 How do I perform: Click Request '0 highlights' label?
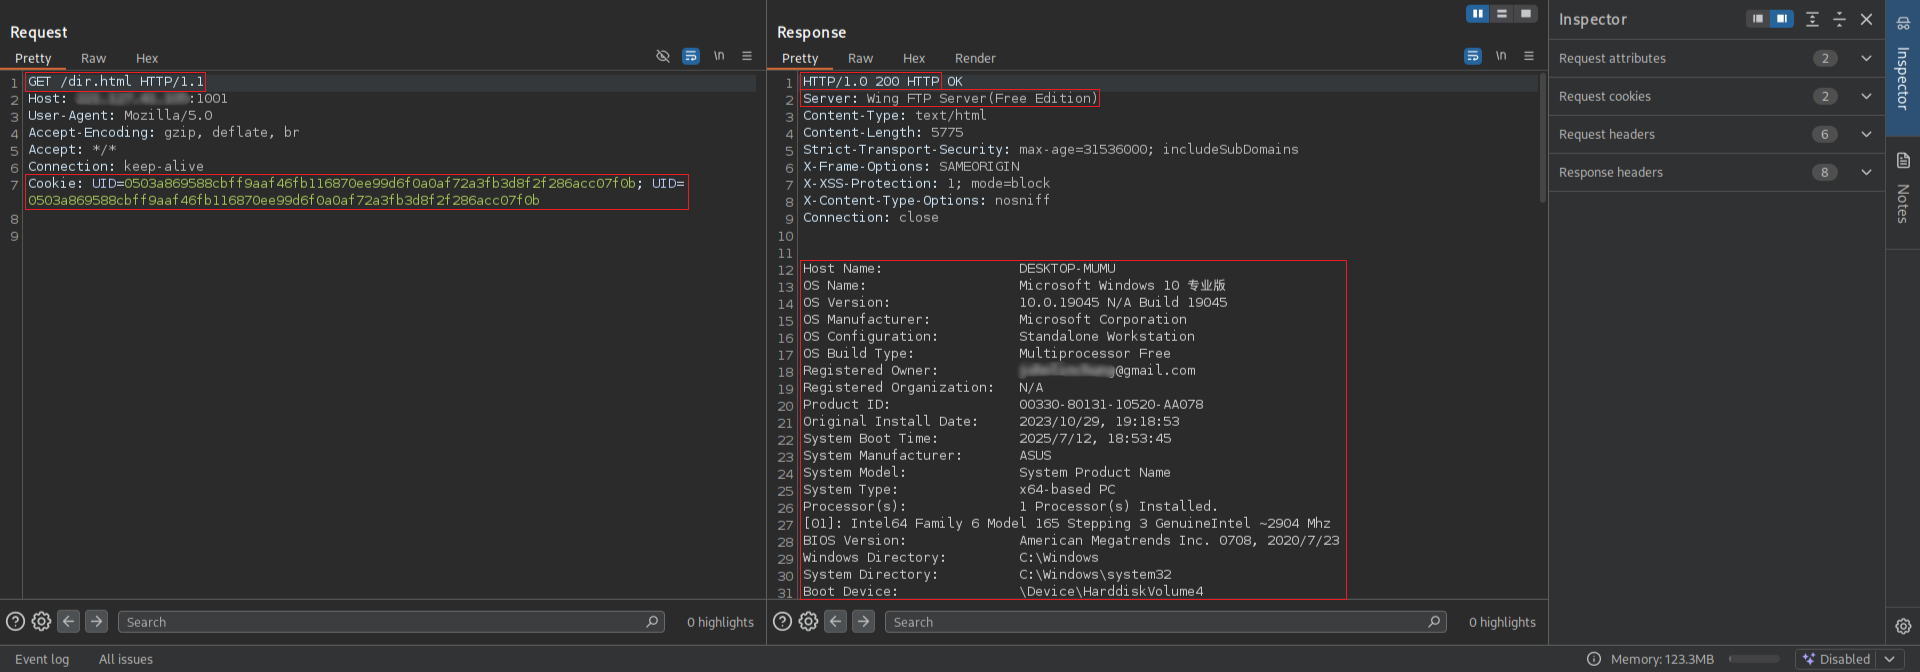point(720,622)
